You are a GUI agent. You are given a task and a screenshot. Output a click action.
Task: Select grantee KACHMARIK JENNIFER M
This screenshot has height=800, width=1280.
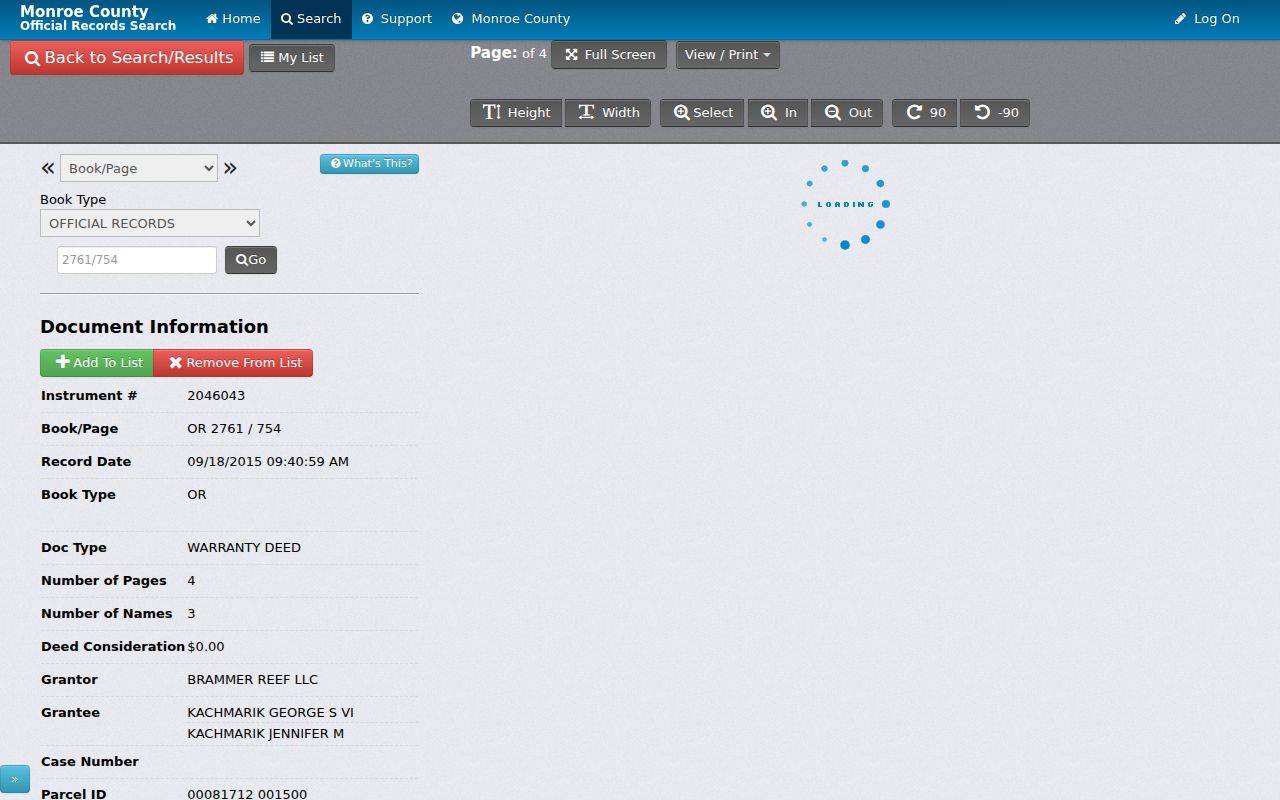coord(266,734)
